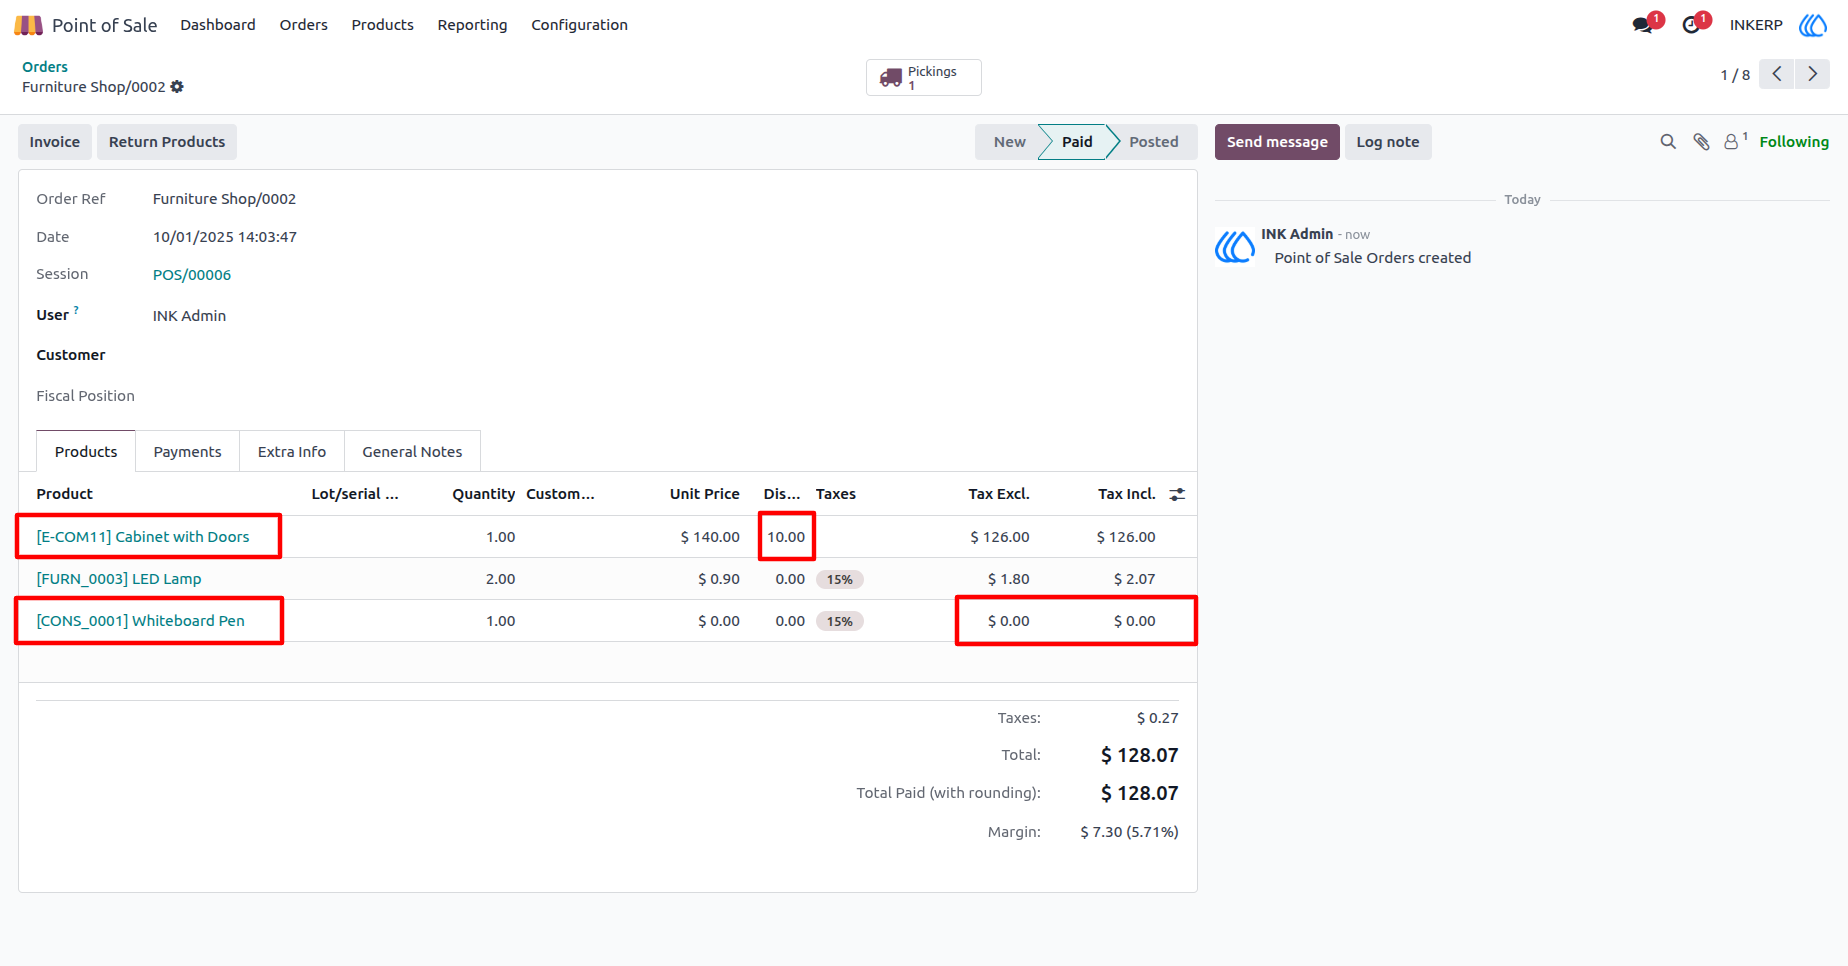1848x966 pixels.
Task: Switch to the Payments tab
Action: point(187,452)
